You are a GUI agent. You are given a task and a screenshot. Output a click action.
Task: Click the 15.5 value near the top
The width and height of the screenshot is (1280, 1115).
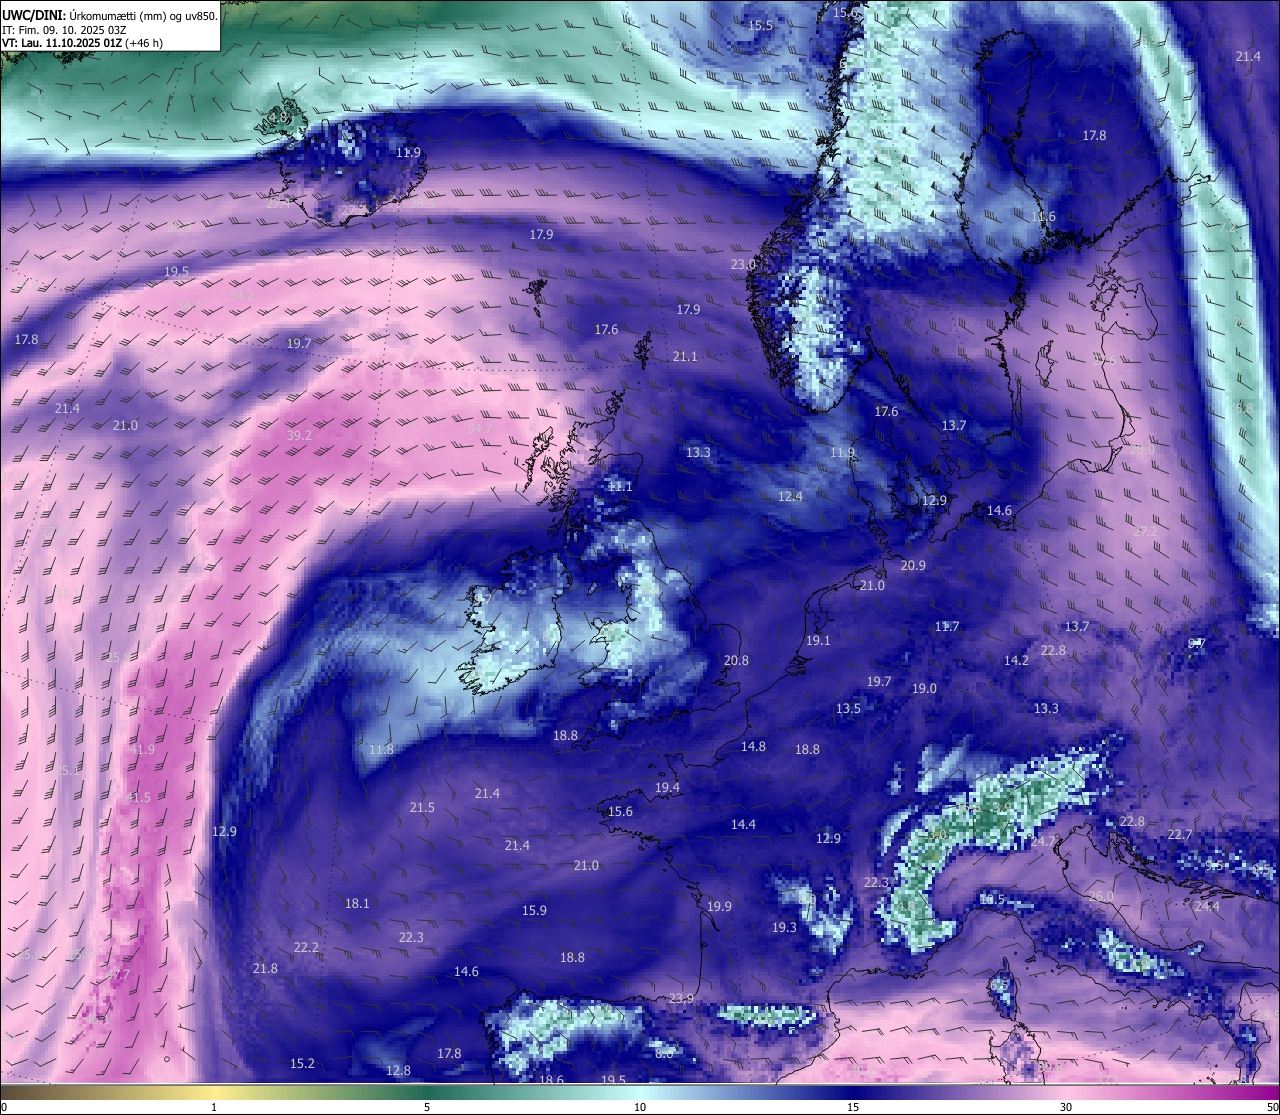coord(760,25)
